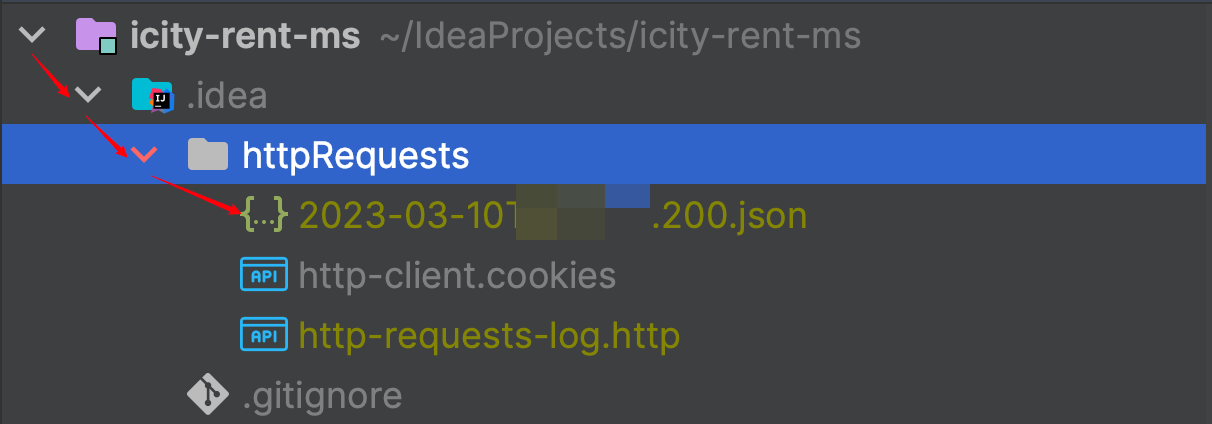Click the ~/IdeaProjects/icity-rent-ms path text

[x=620, y=37]
